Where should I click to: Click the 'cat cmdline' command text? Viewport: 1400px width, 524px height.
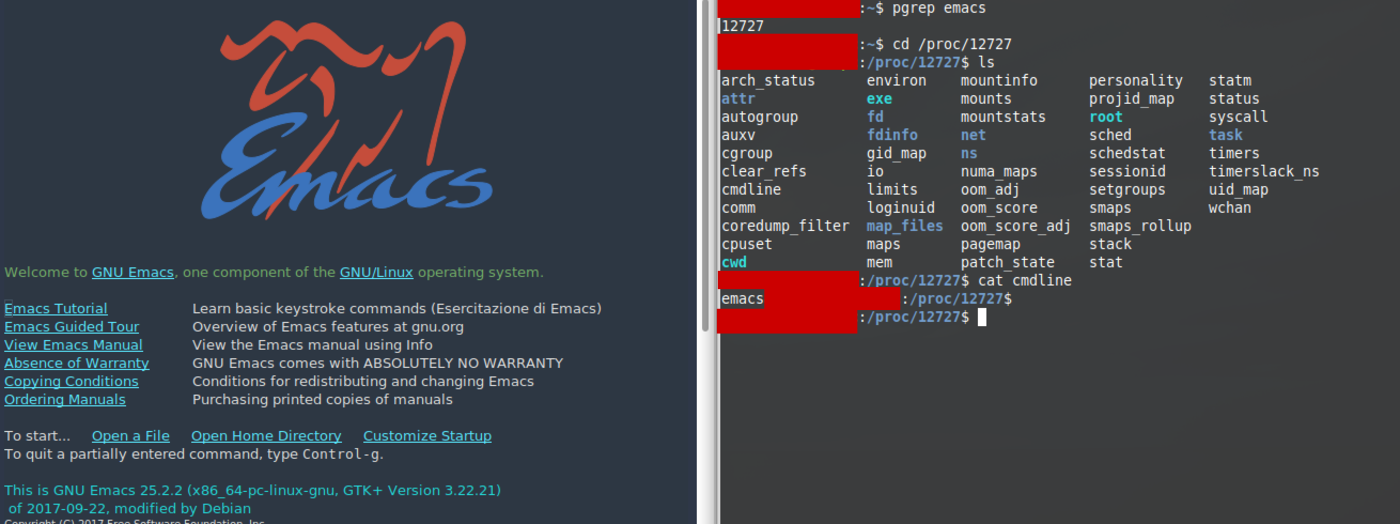(x=1025, y=281)
